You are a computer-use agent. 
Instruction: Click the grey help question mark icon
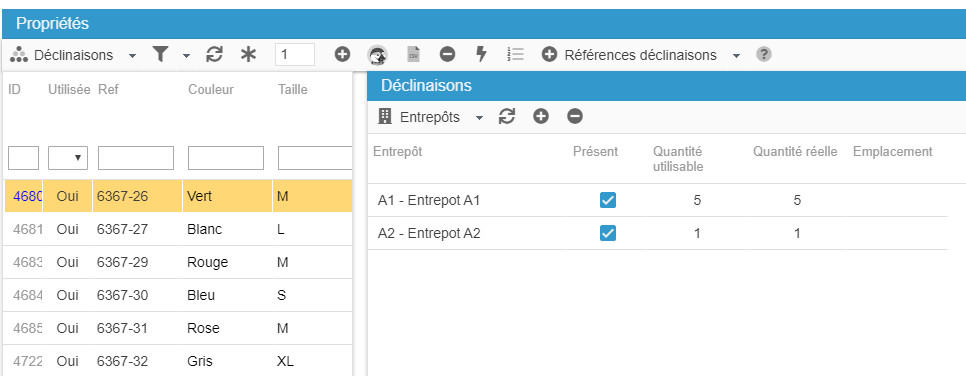point(764,55)
